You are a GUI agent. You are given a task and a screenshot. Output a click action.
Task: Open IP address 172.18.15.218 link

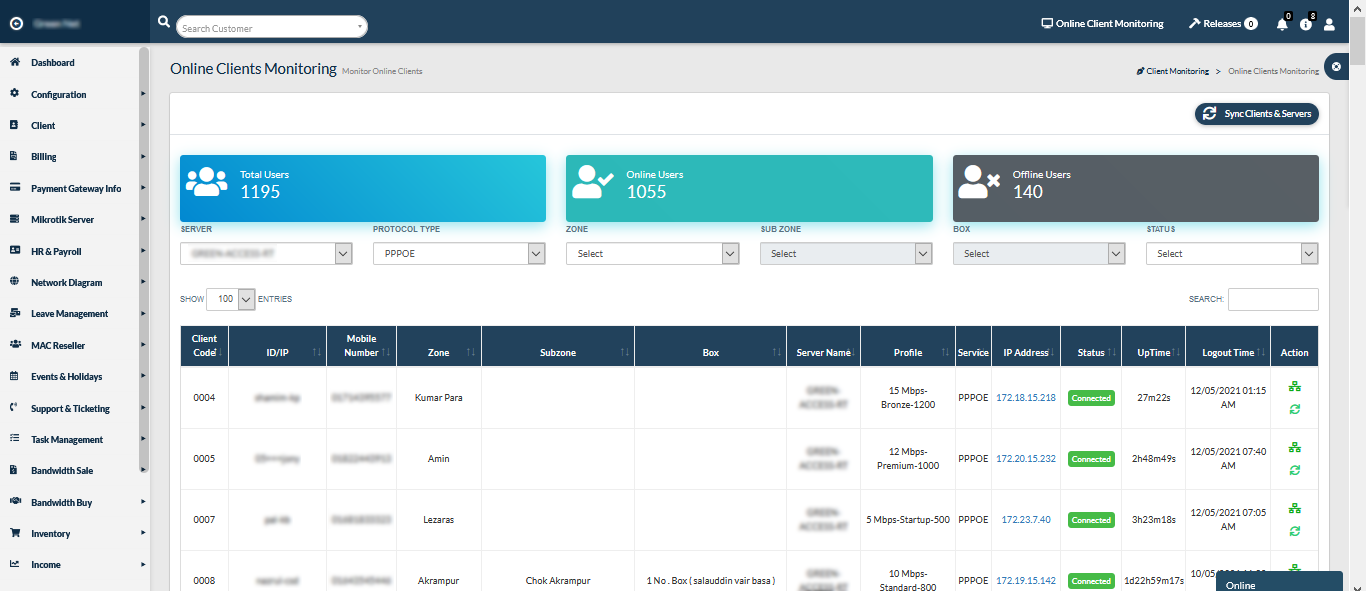tap(1026, 397)
